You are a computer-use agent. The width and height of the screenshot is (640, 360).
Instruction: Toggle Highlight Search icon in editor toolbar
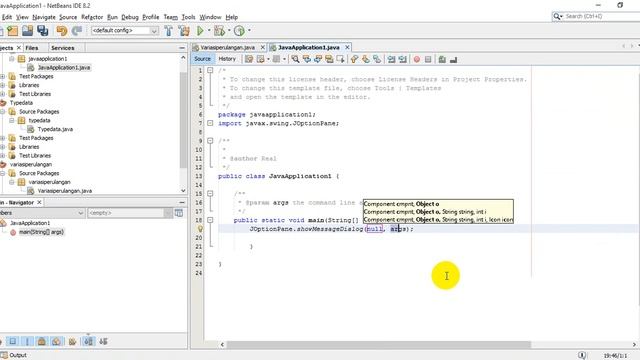tap(329, 60)
